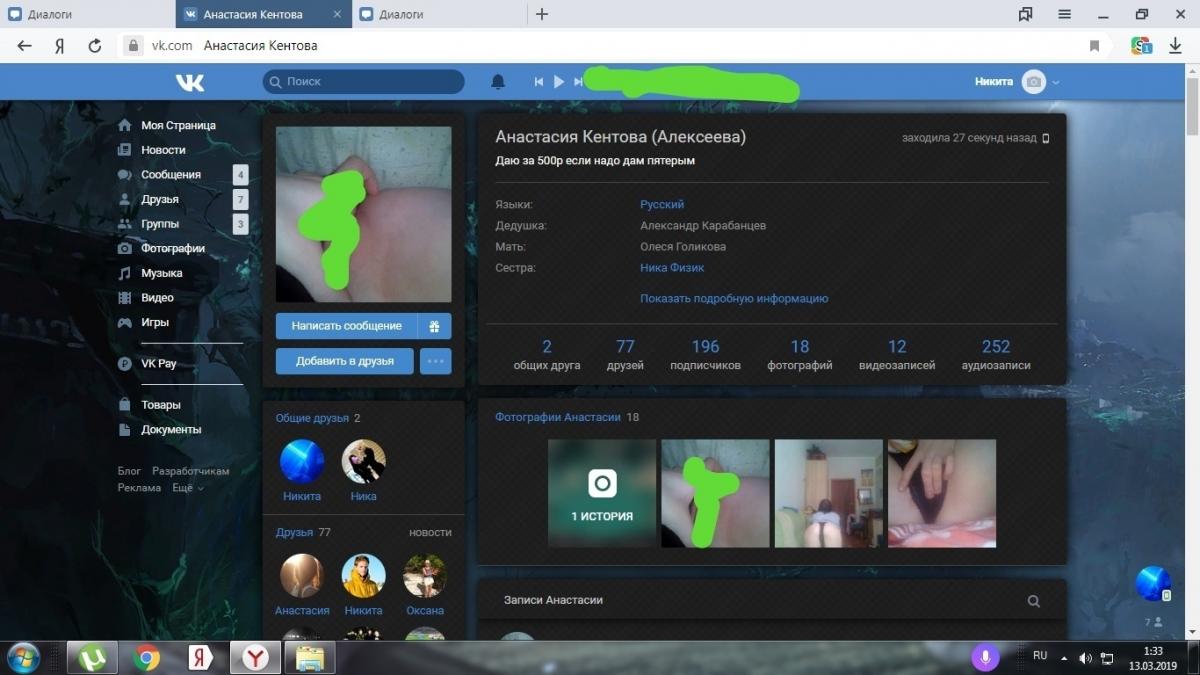Image resolution: width=1200 pixels, height=675 pixels.
Task: Skip to next track in header player
Action: (x=578, y=82)
